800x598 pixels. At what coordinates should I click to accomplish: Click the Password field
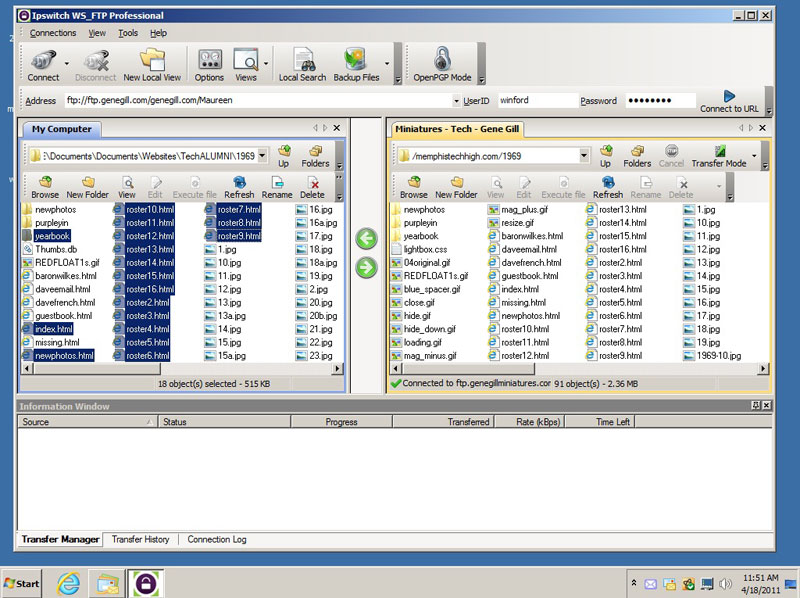tap(661, 101)
